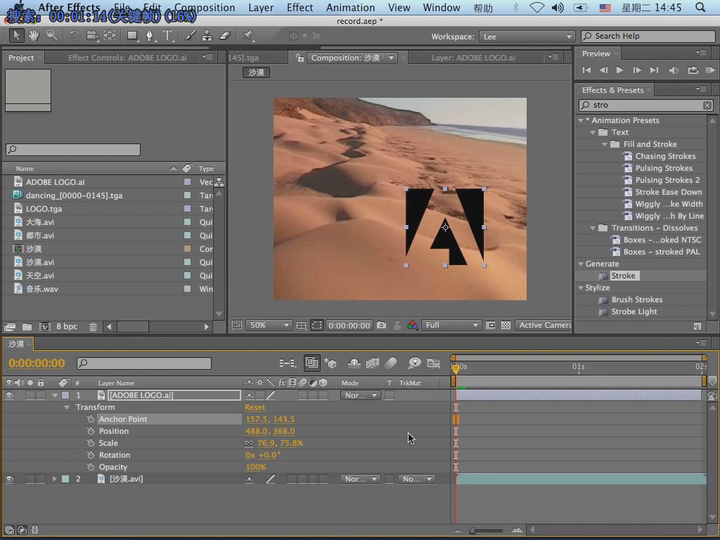This screenshot has height=540, width=720.
Task: Toggle Anchor Point stopwatch
Action: 90,419
